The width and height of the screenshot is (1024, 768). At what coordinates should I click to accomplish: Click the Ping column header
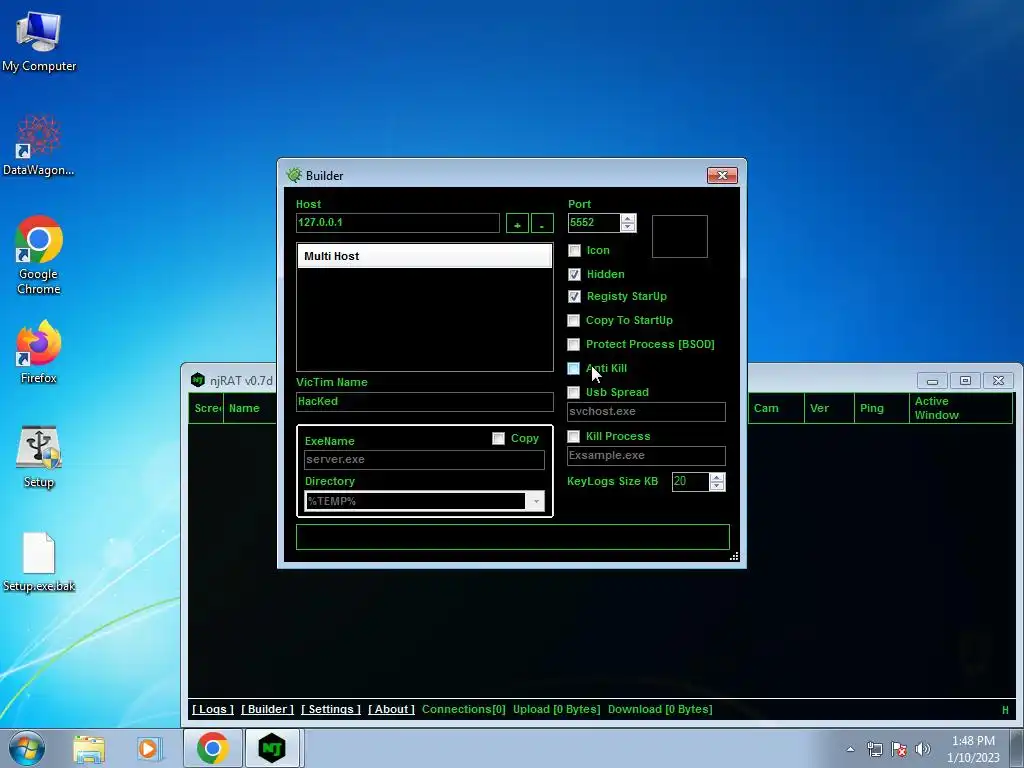coord(882,408)
